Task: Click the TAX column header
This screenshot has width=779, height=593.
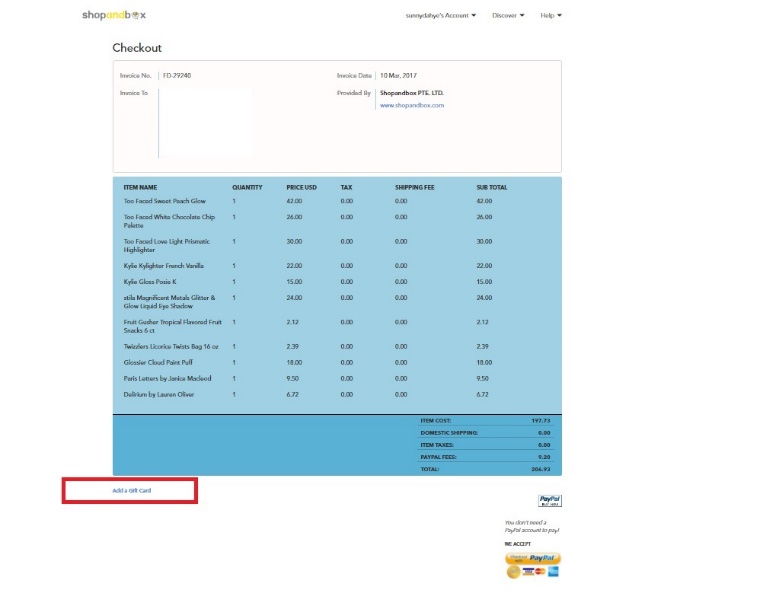Action: click(x=346, y=188)
